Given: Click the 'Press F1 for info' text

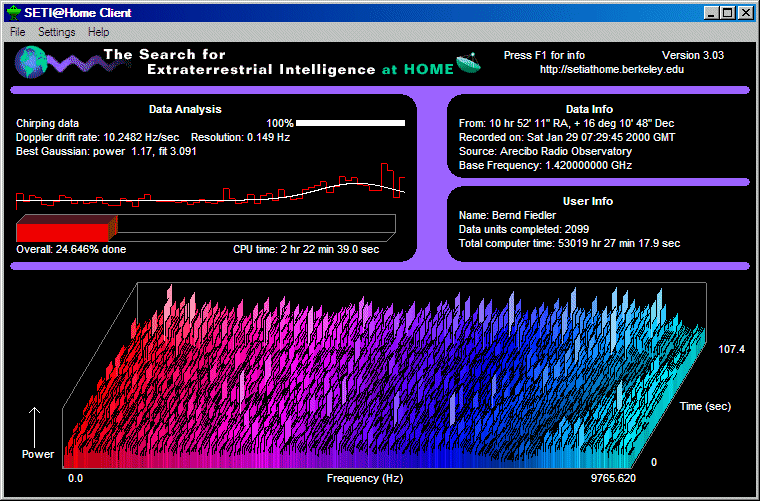Looking at the screenshot, I should pos(544,55).
